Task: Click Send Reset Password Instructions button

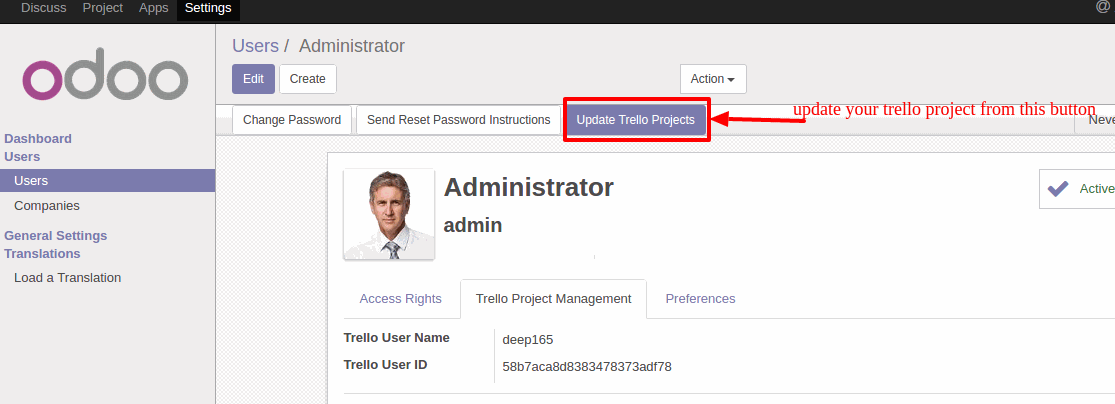Action: coord(459,120)
